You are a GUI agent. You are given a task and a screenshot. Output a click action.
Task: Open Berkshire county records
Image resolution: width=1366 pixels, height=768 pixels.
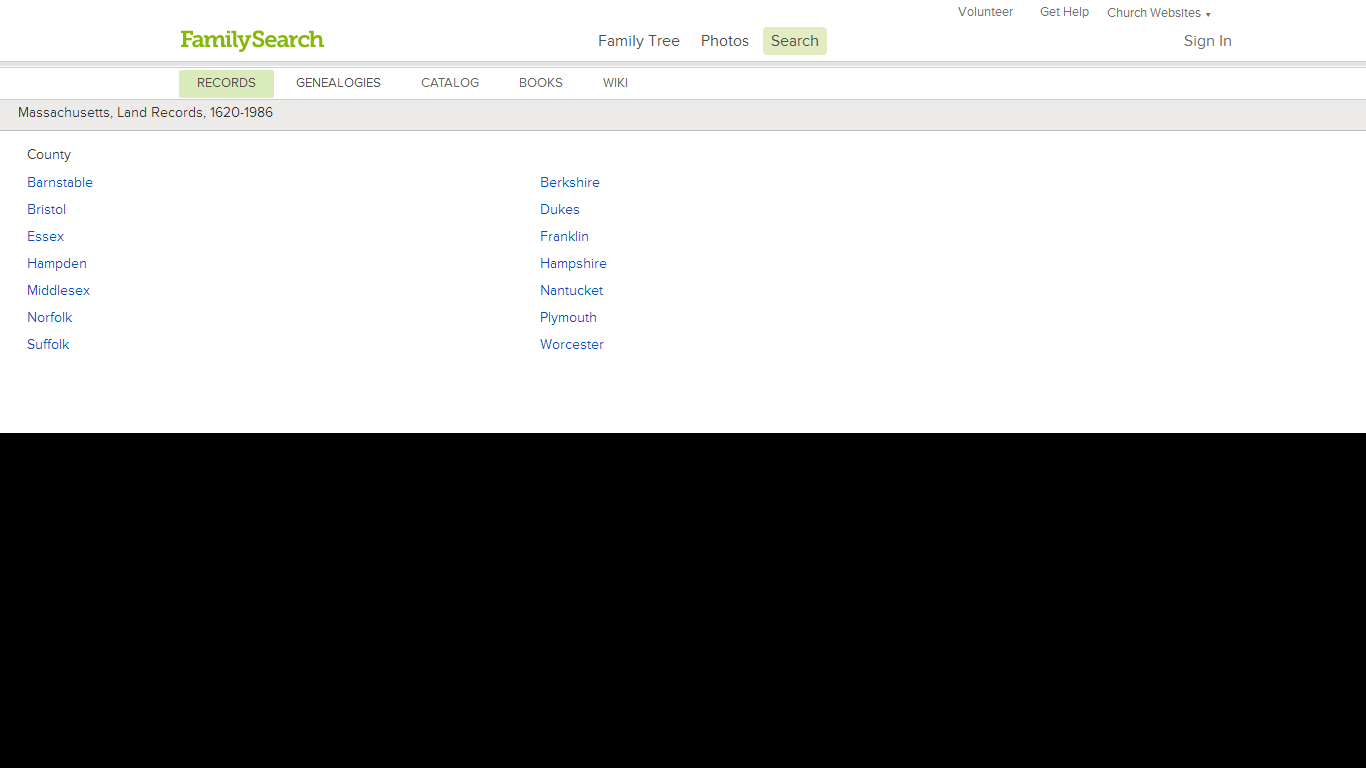[x=570, y=183]
